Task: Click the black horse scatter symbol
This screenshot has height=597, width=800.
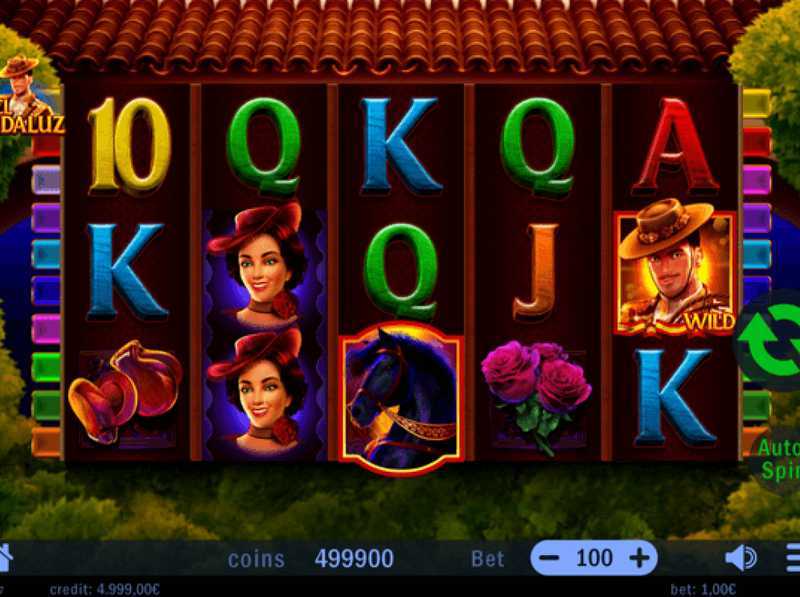Action: pyautogui.click(x=402, y=398)
